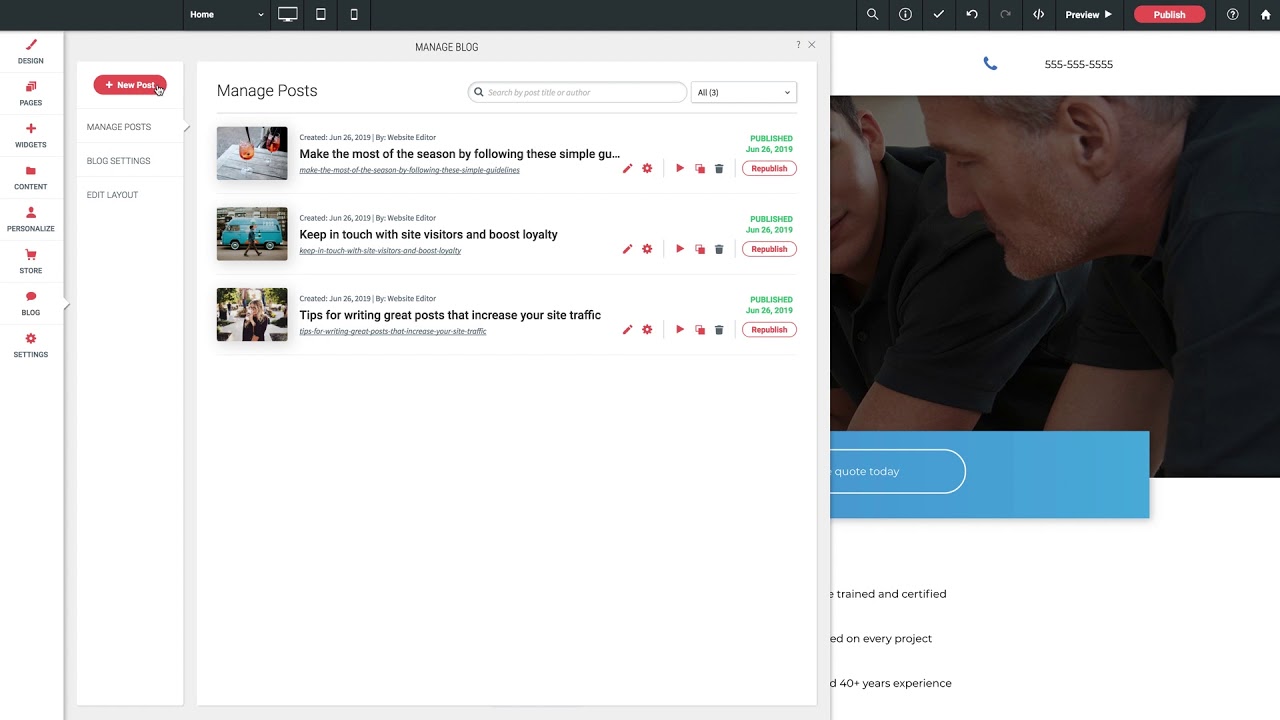The width and height of the screenshot is (1280, 720).
Task: Click the Publish button in top bar
Action: [1169, 14]
